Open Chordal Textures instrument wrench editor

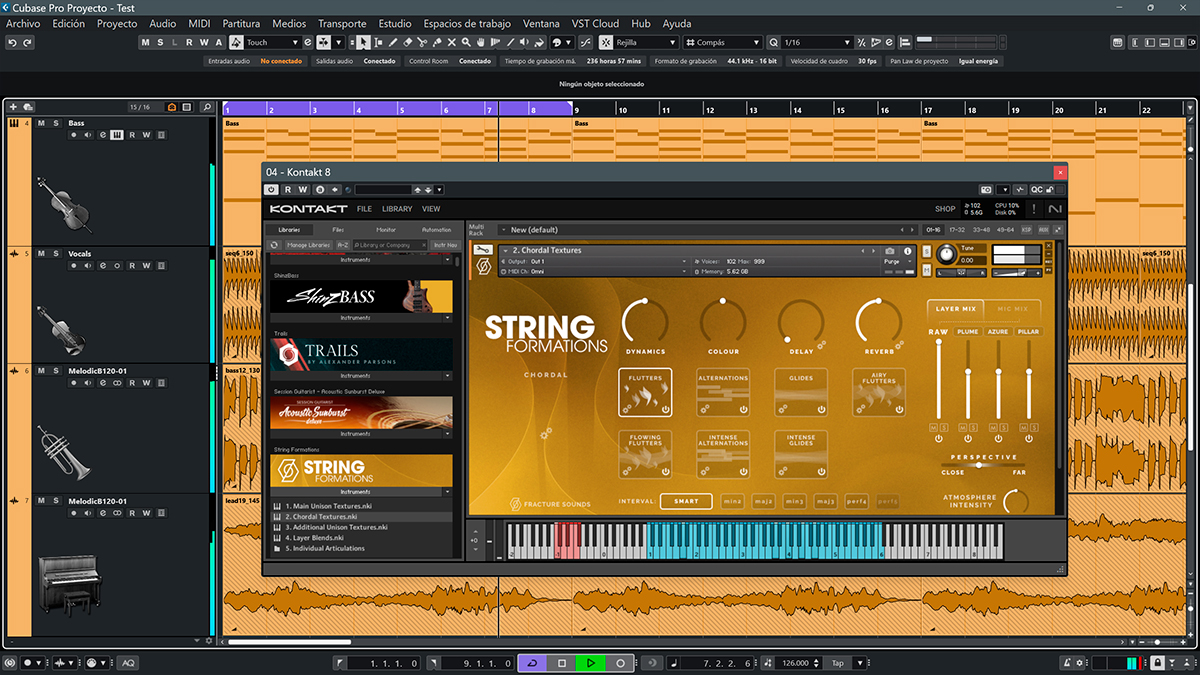[483, 250]
